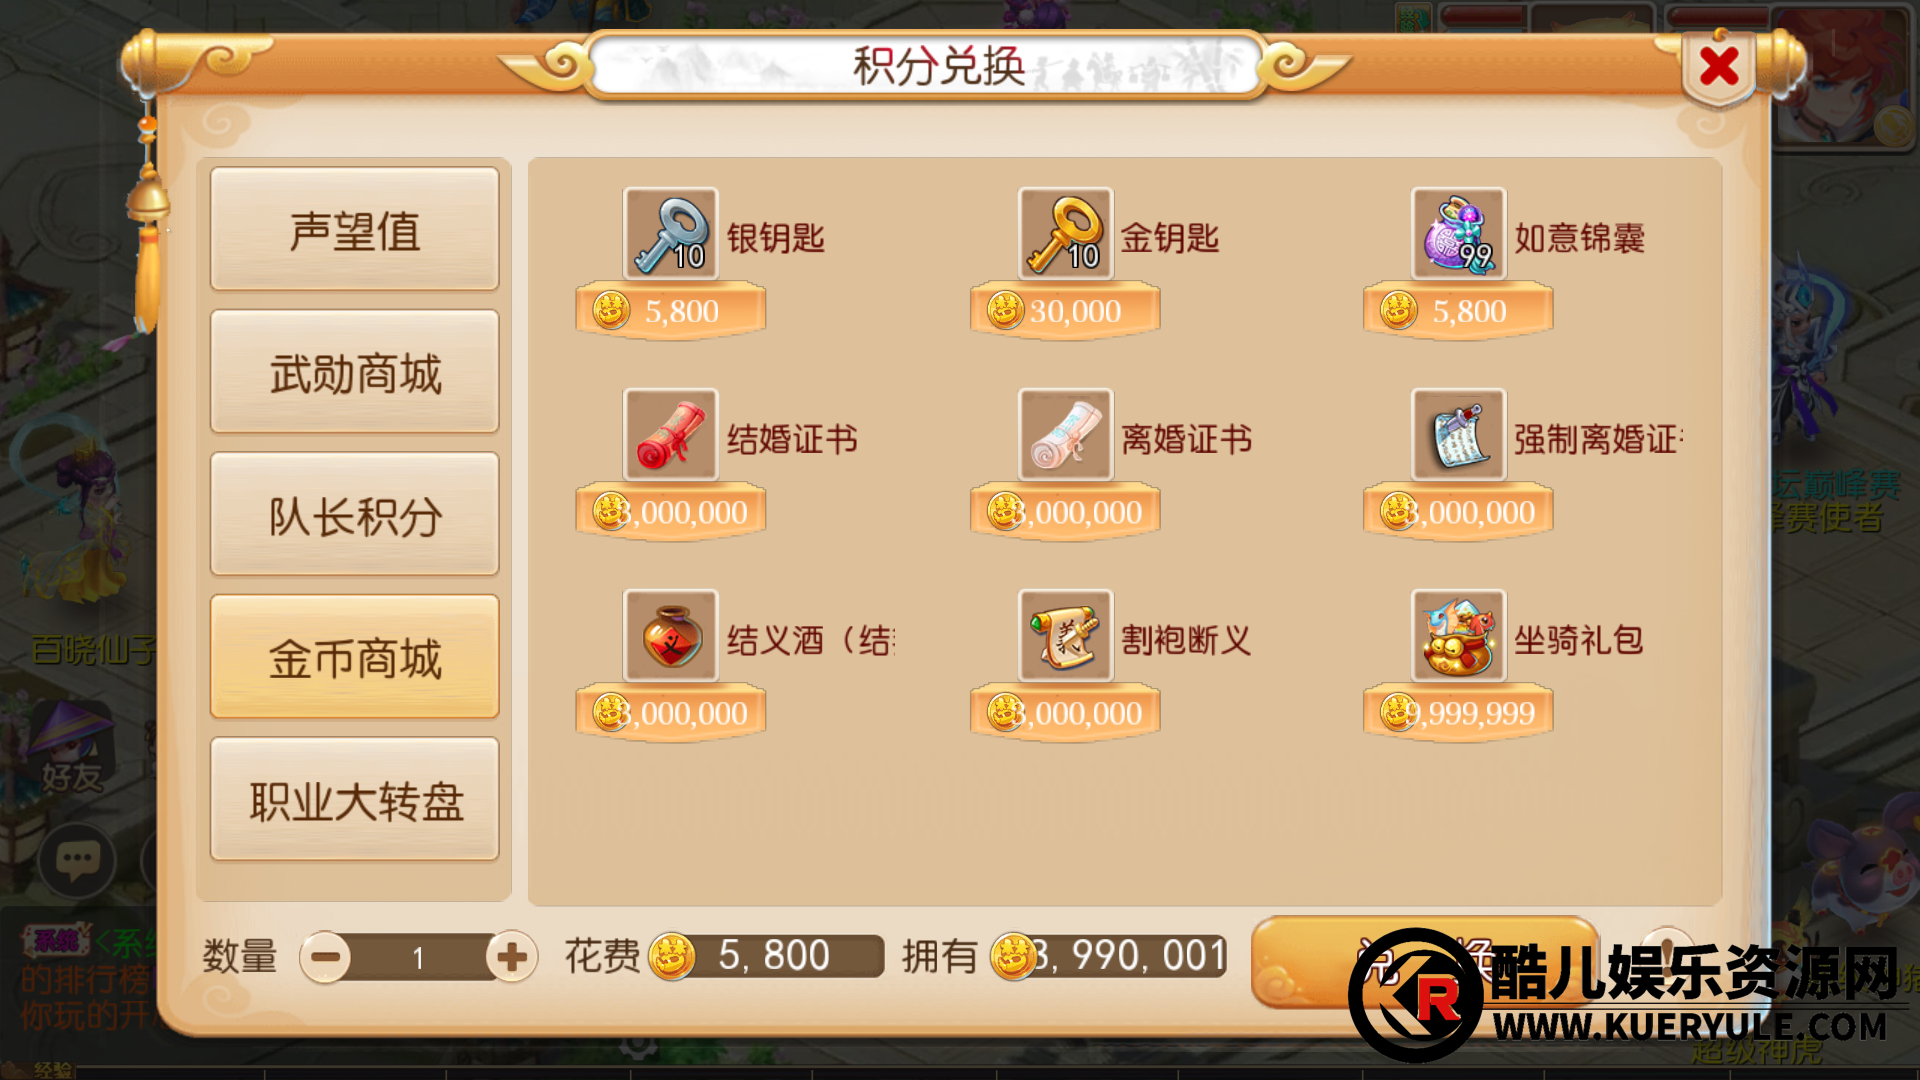This screenshot has width=1920, height=1080.
Task: Select the gold key item icon
Action: click(x=1065, y=233)
